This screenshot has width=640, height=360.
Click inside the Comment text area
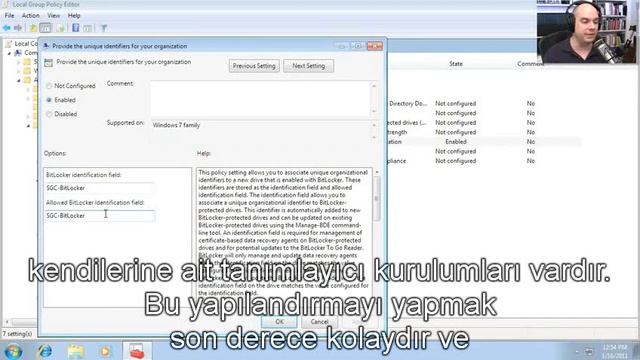(260, 99)
